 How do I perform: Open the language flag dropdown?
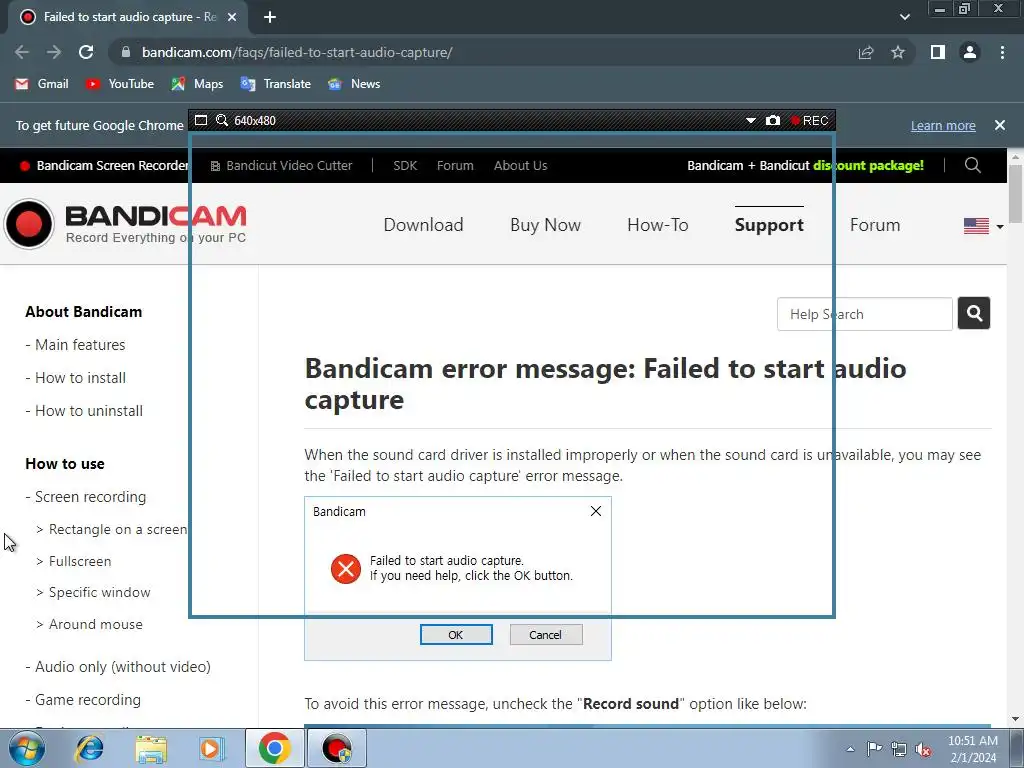983,226
